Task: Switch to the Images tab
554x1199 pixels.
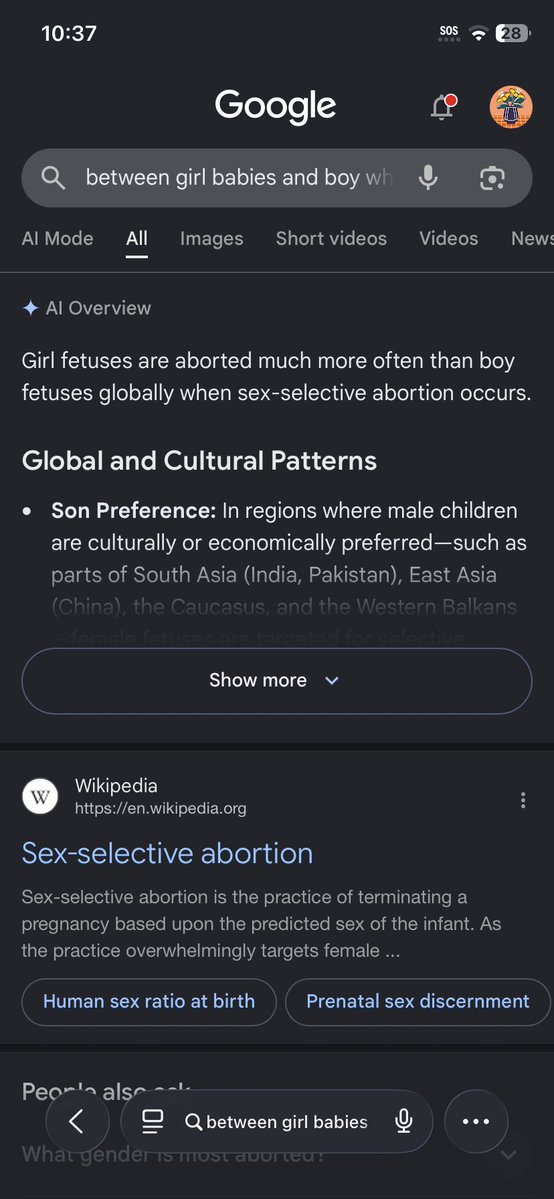Action: click(x=211, y=239)
